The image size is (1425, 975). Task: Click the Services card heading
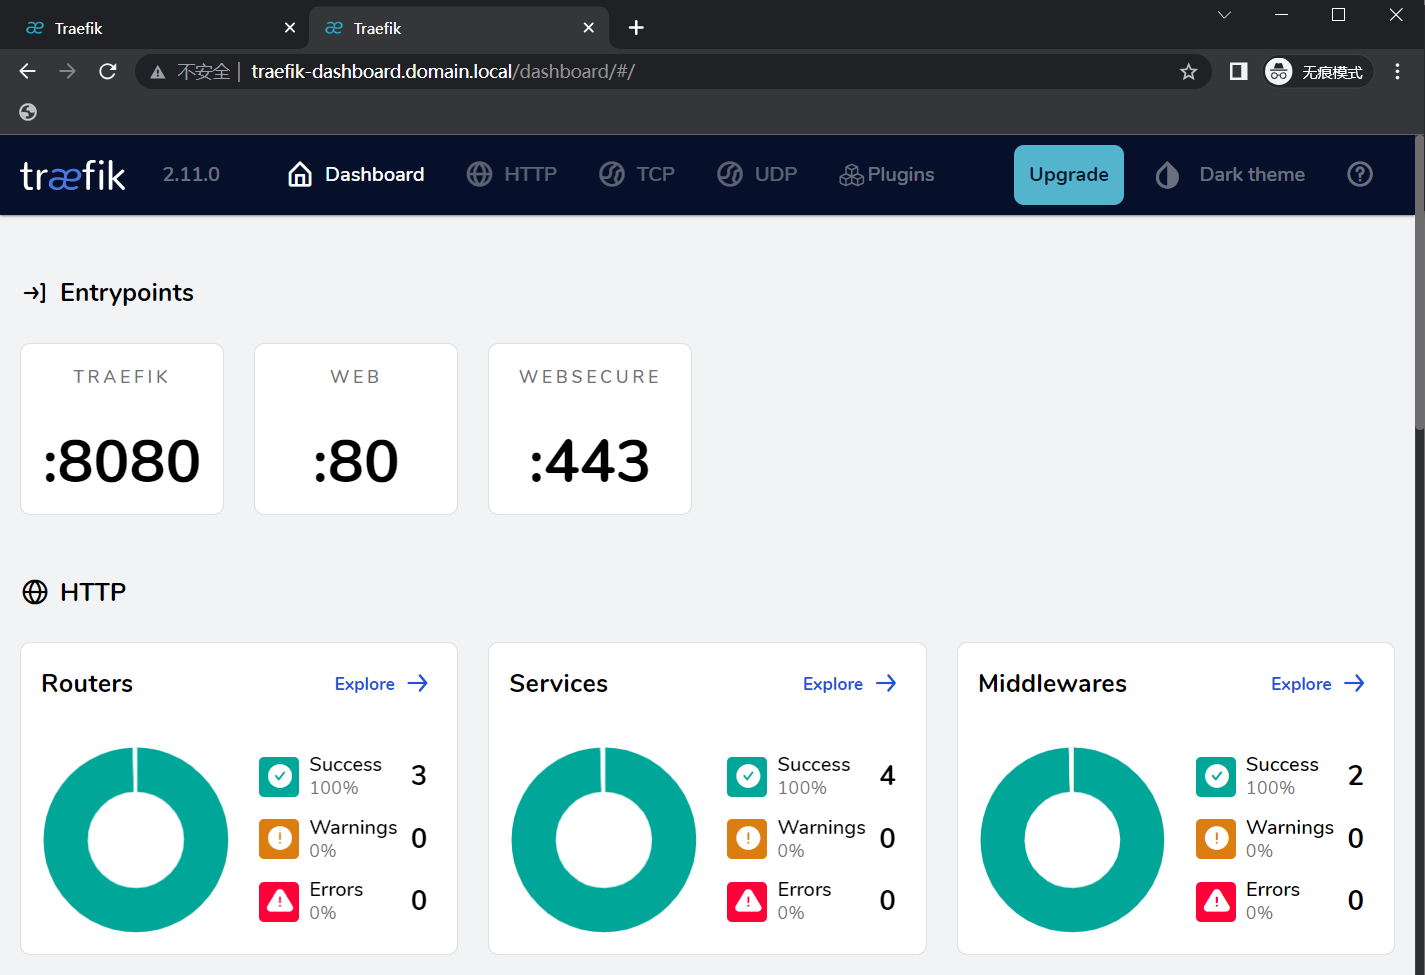[558, 683]
